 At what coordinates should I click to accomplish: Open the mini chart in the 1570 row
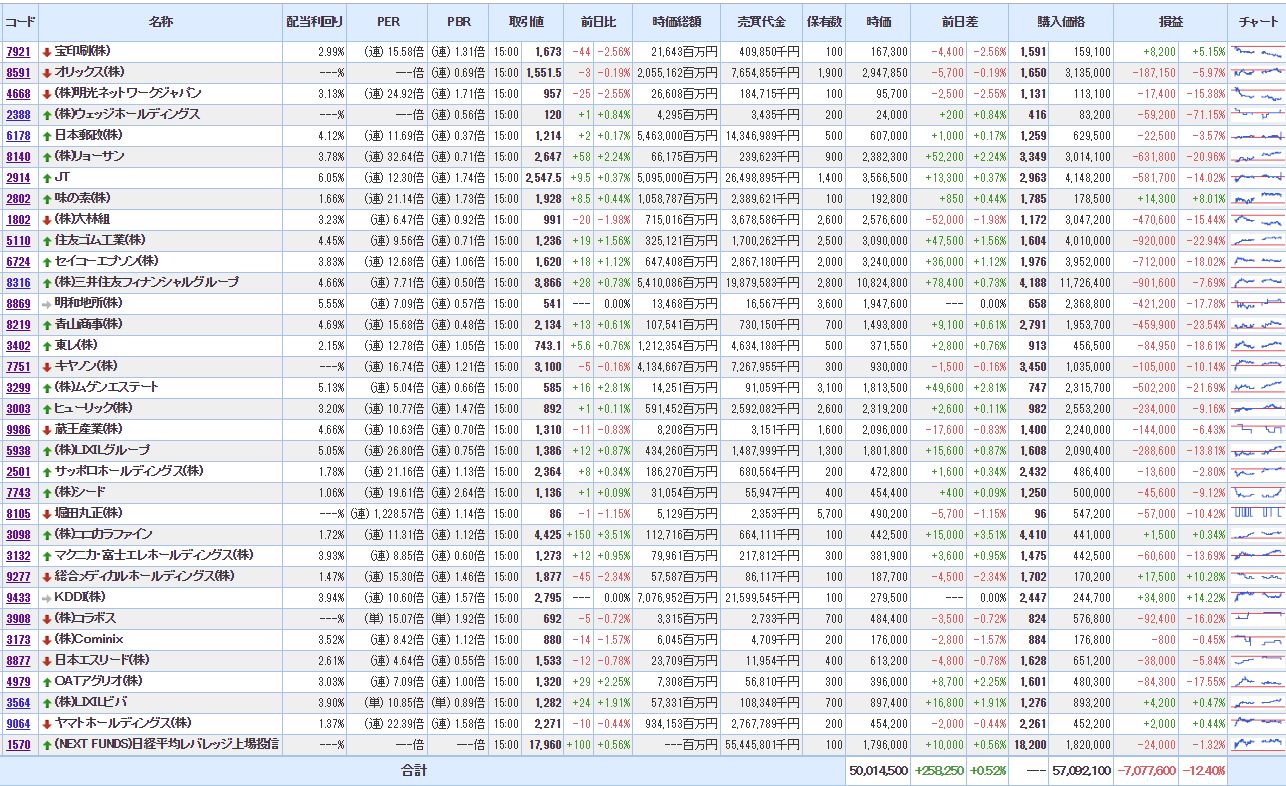1257,744
